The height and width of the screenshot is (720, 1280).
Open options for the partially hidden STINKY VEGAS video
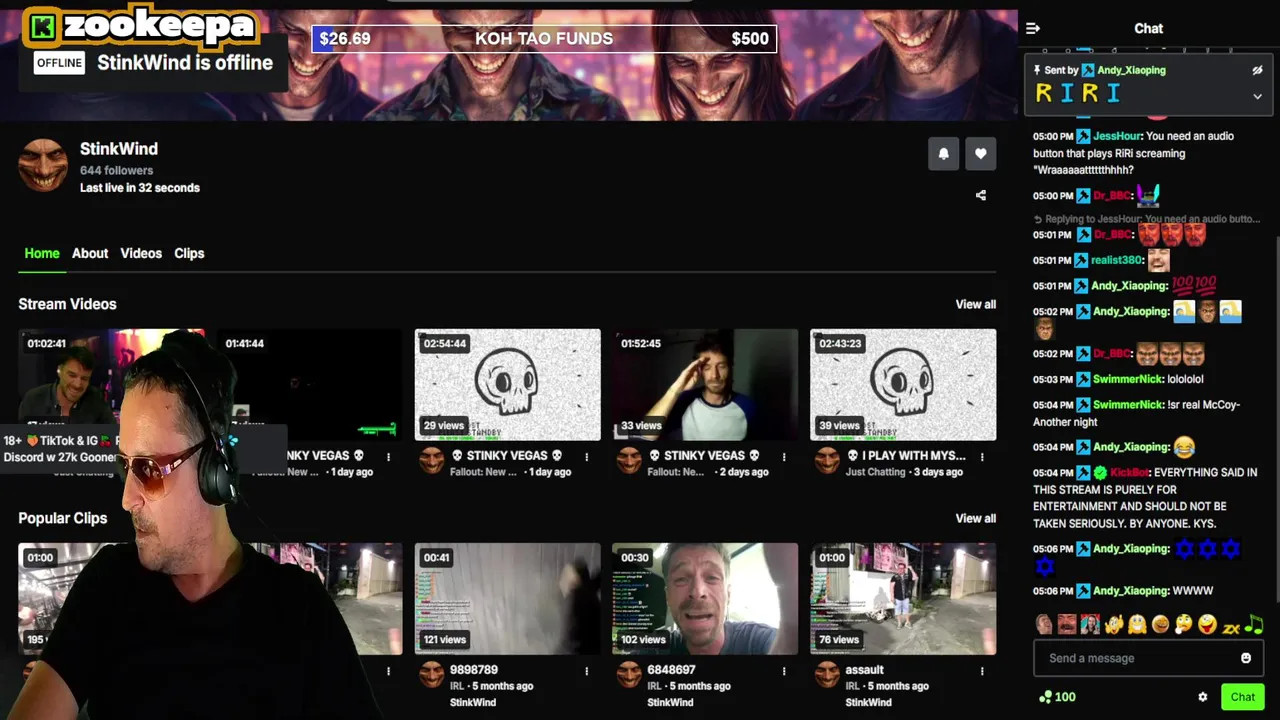(x=389, y=457)
